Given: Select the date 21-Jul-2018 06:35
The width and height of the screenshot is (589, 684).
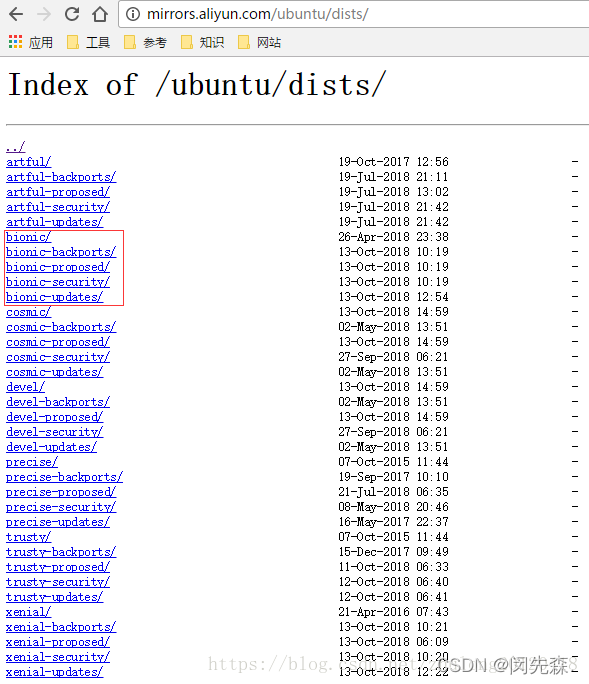Looking at the screenshot, I should pyautogui.click(x=394, y=492).
